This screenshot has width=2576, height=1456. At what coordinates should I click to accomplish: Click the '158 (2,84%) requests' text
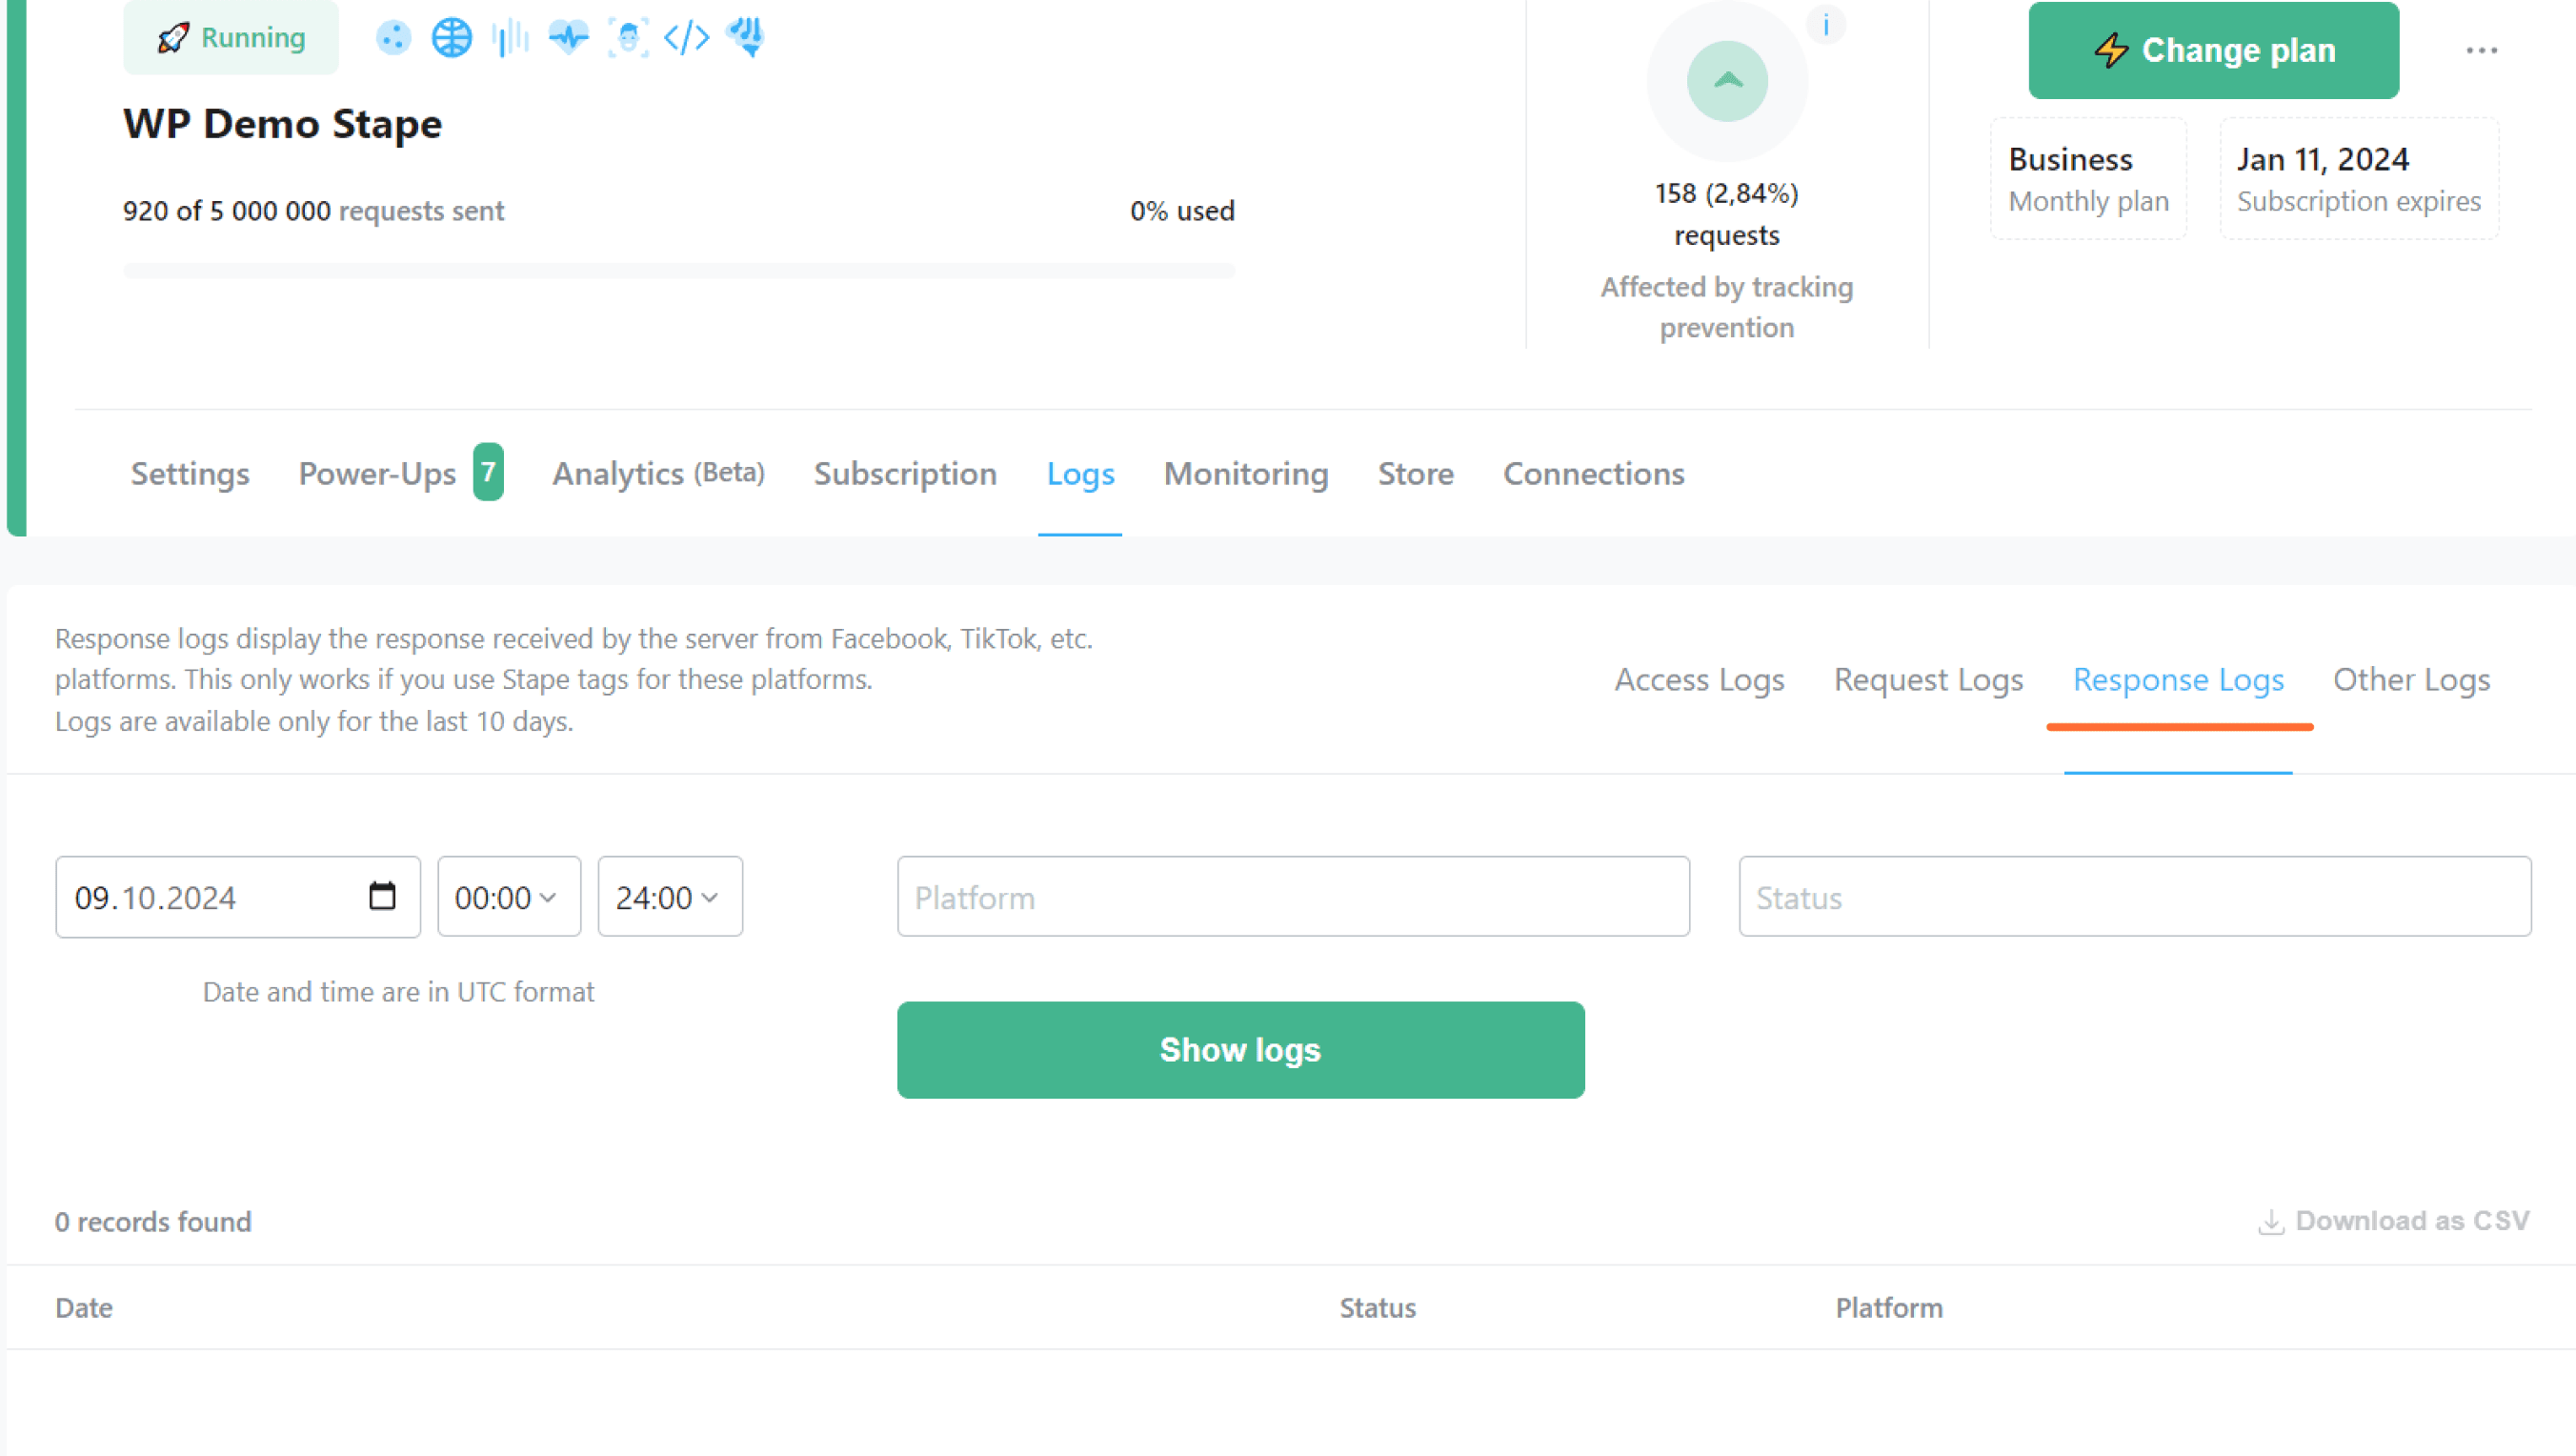1727,214
